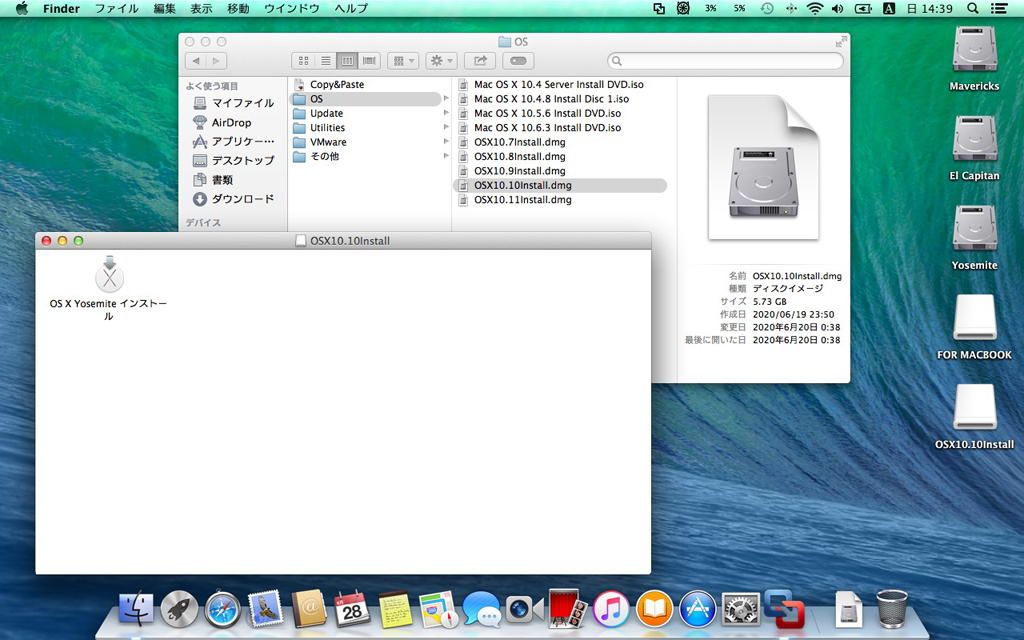Open Notes icon in Dock
This screenshot has width=1024, height=640.
pyautogui.click(x=395, y=609)
